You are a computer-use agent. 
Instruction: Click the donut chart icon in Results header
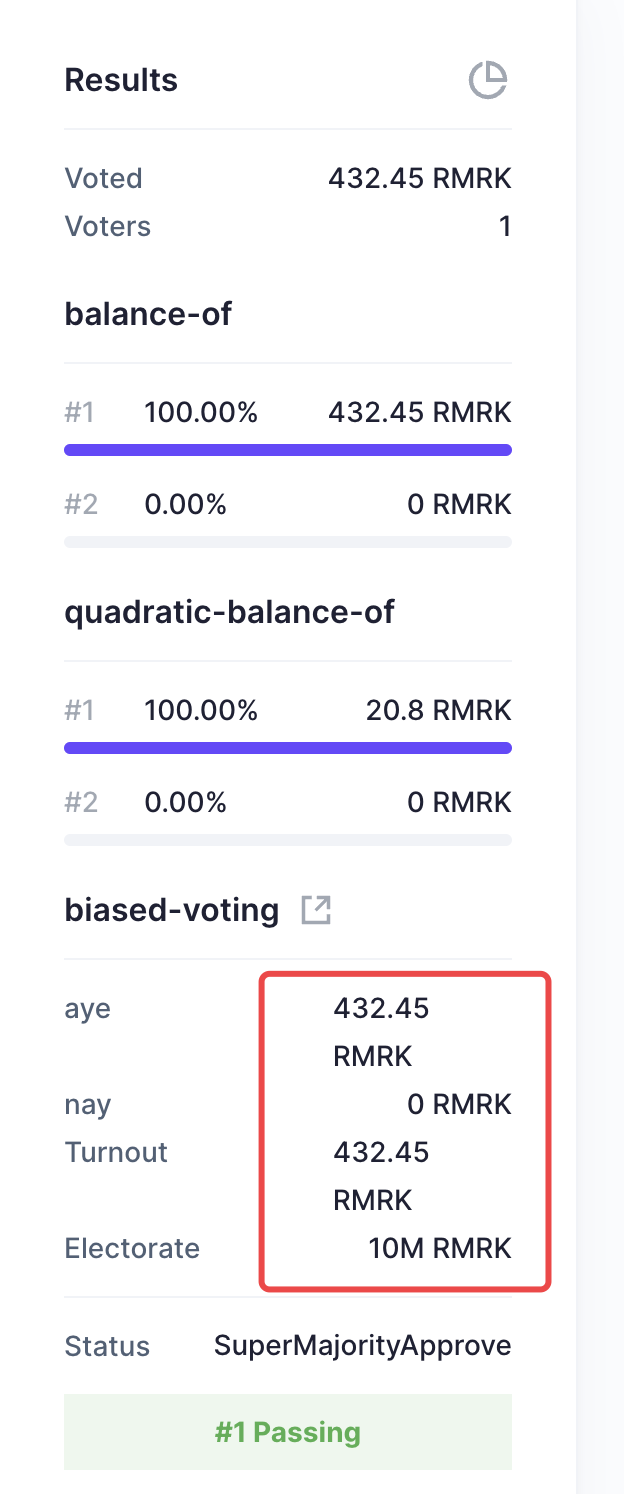pos(487,79)
